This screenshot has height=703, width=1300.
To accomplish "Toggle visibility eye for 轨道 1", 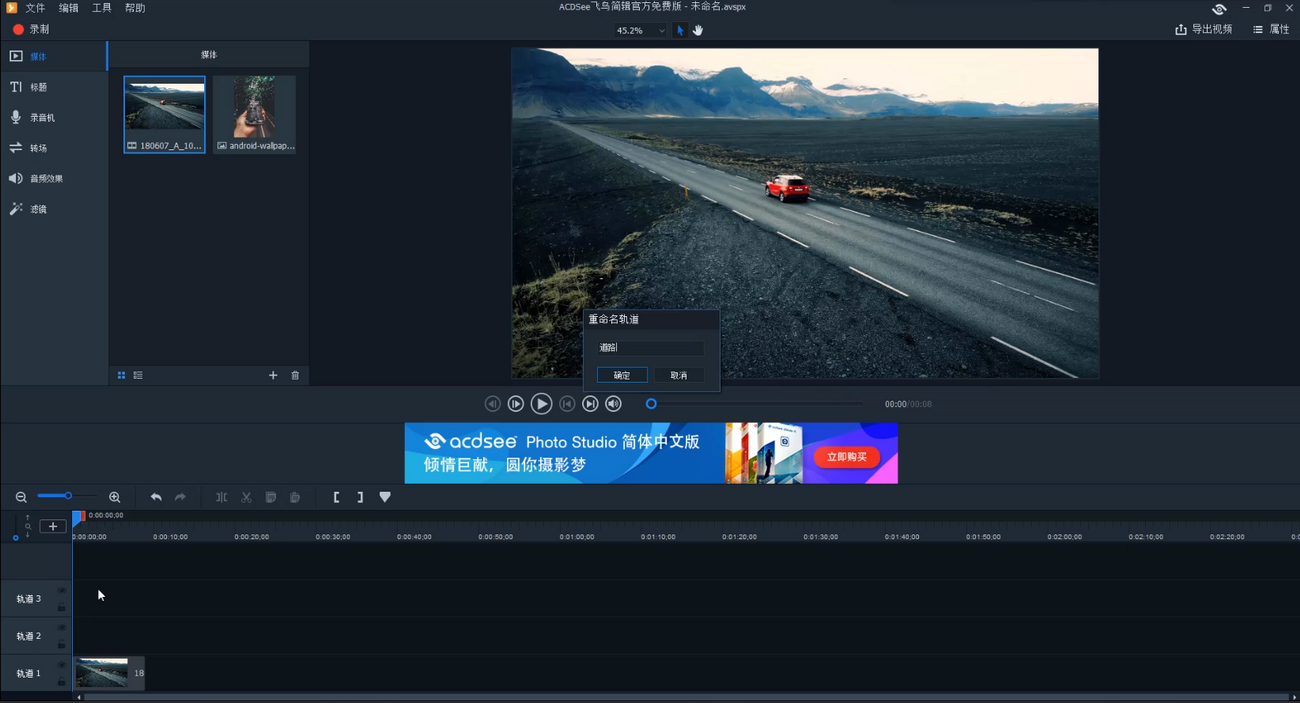I will click(62, 665).
